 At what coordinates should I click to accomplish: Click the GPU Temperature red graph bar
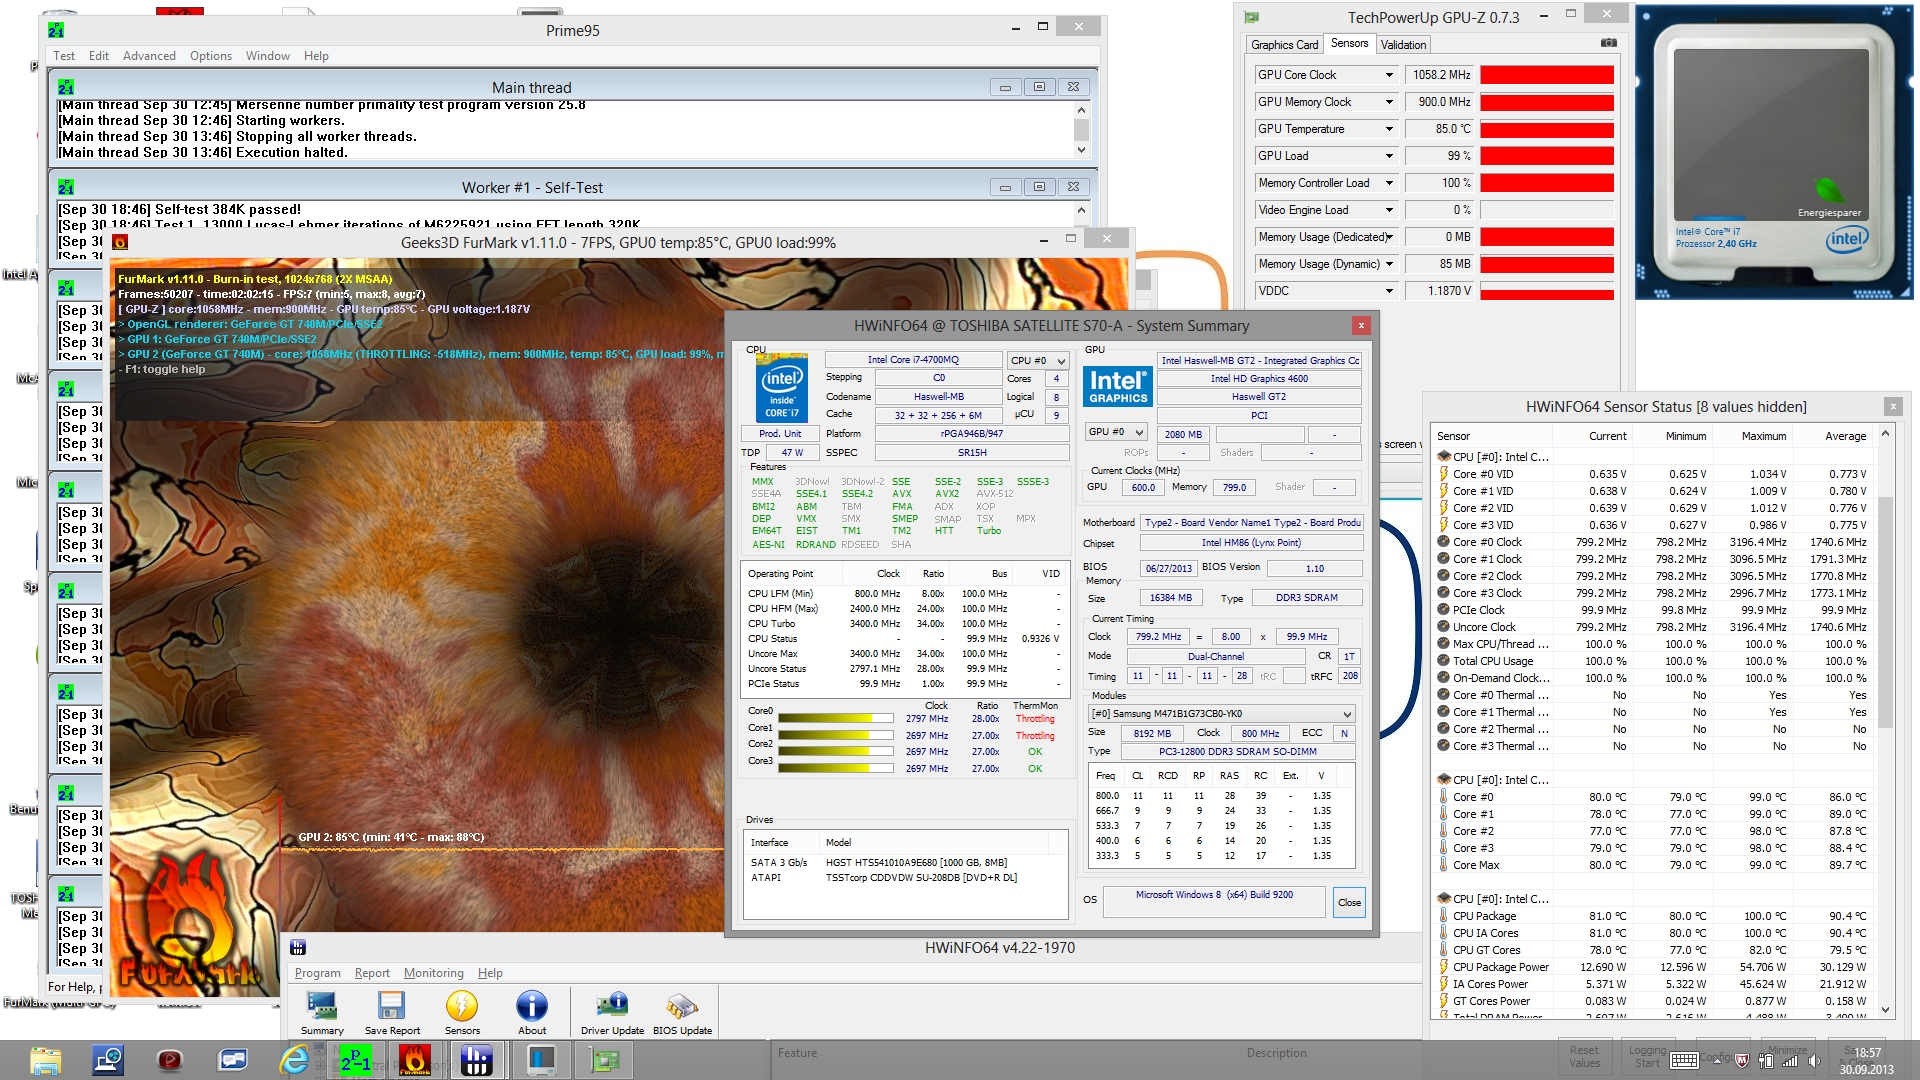click(1547, 129)
